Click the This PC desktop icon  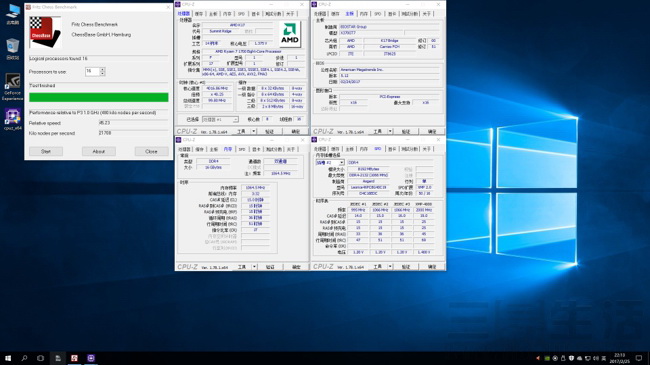pos(12,14)
